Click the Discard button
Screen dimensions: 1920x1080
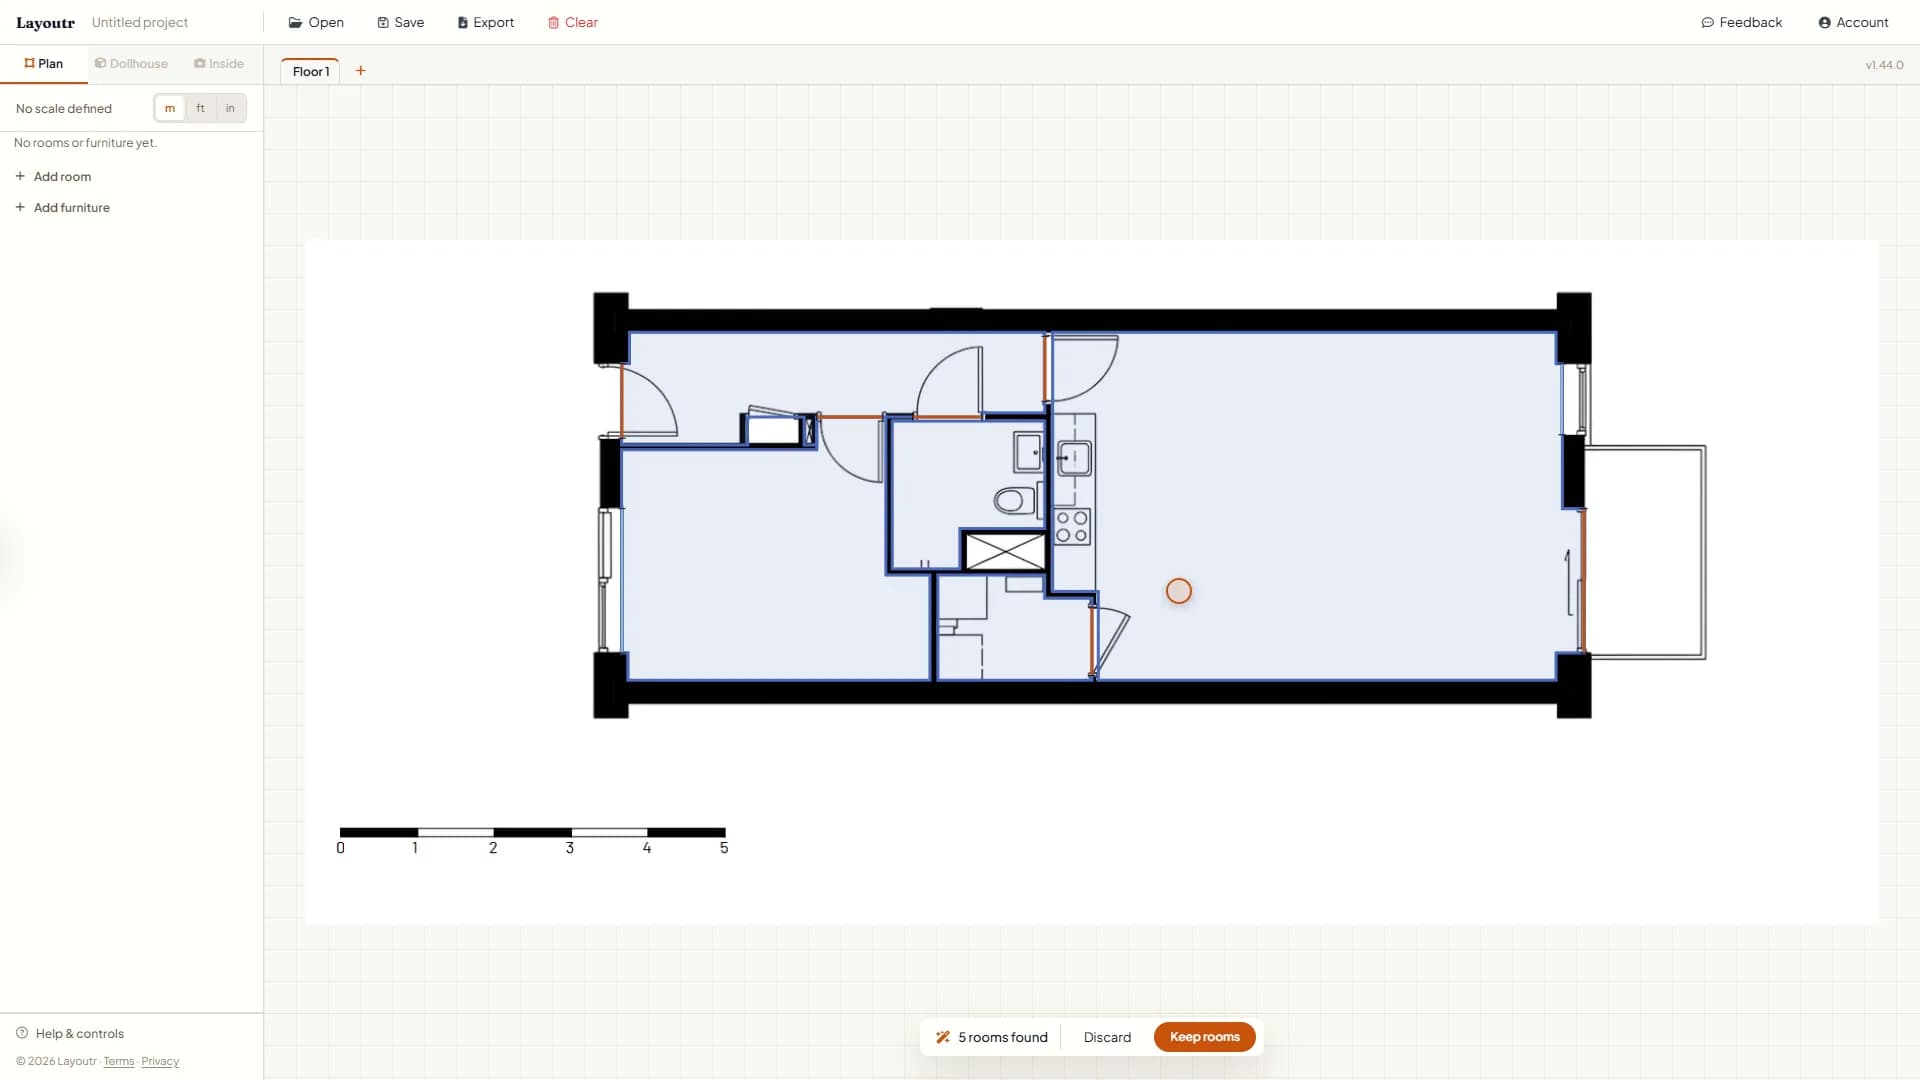1107,1037
